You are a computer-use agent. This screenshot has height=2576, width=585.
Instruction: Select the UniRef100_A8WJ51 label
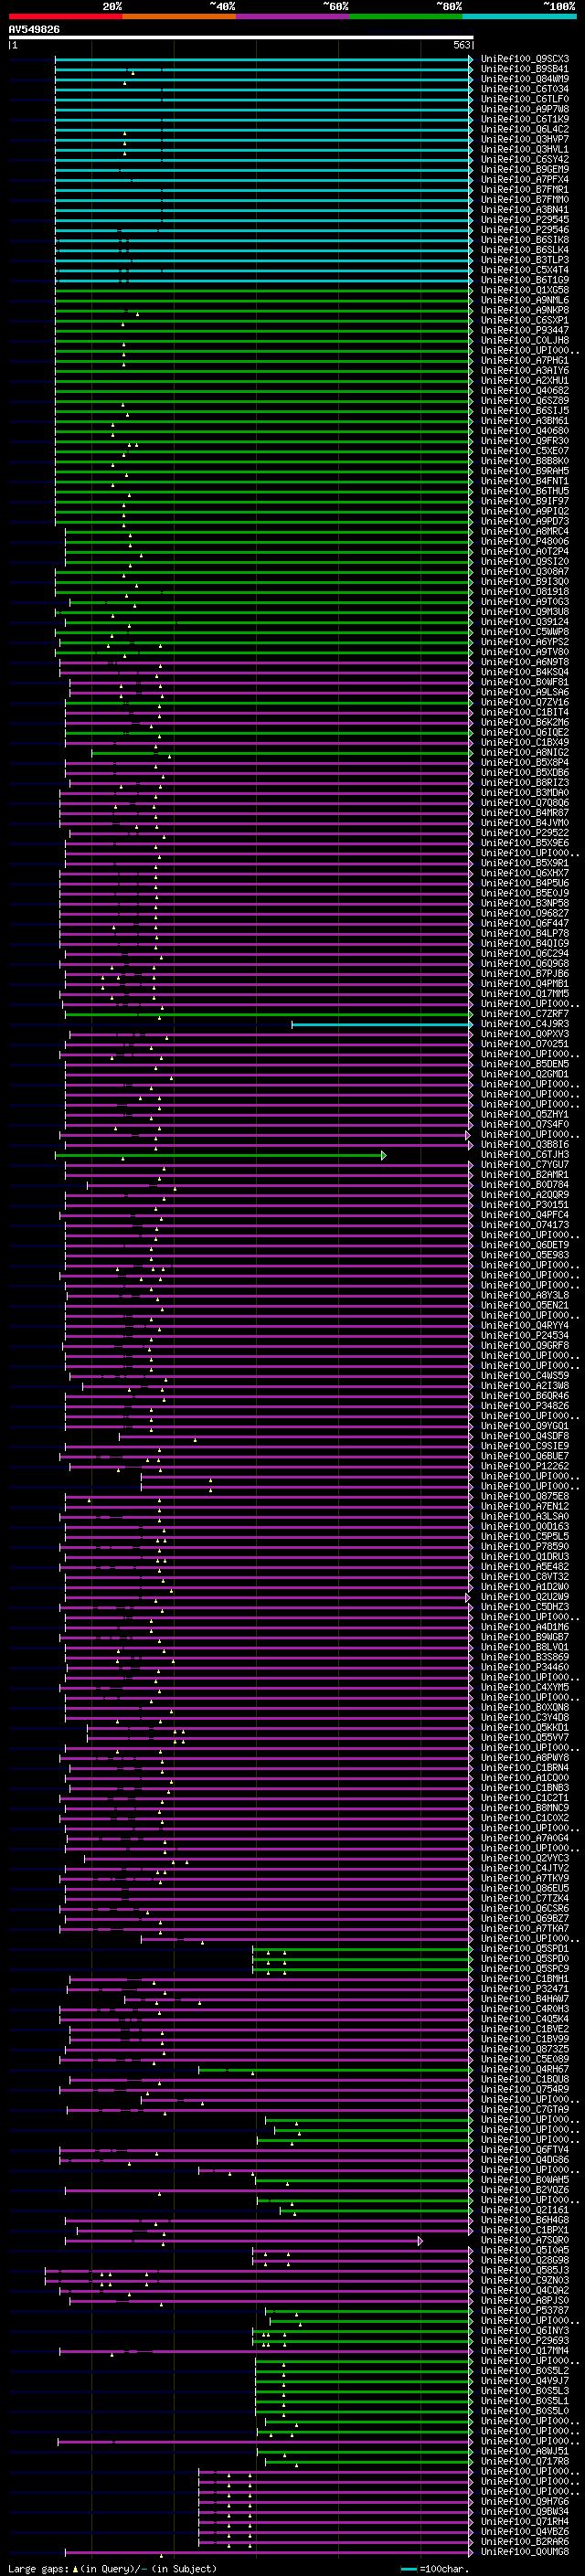tap(525, 2453)
